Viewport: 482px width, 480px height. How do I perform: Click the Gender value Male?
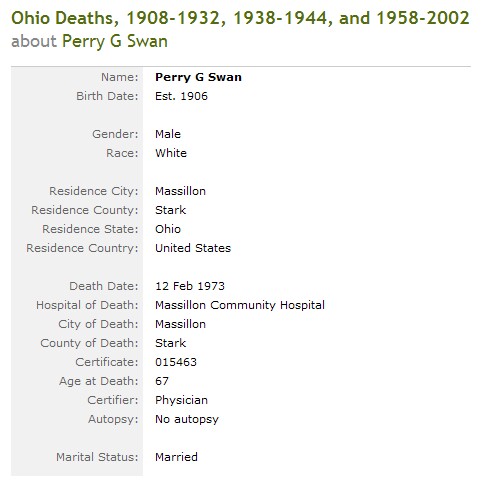[168, 134]
